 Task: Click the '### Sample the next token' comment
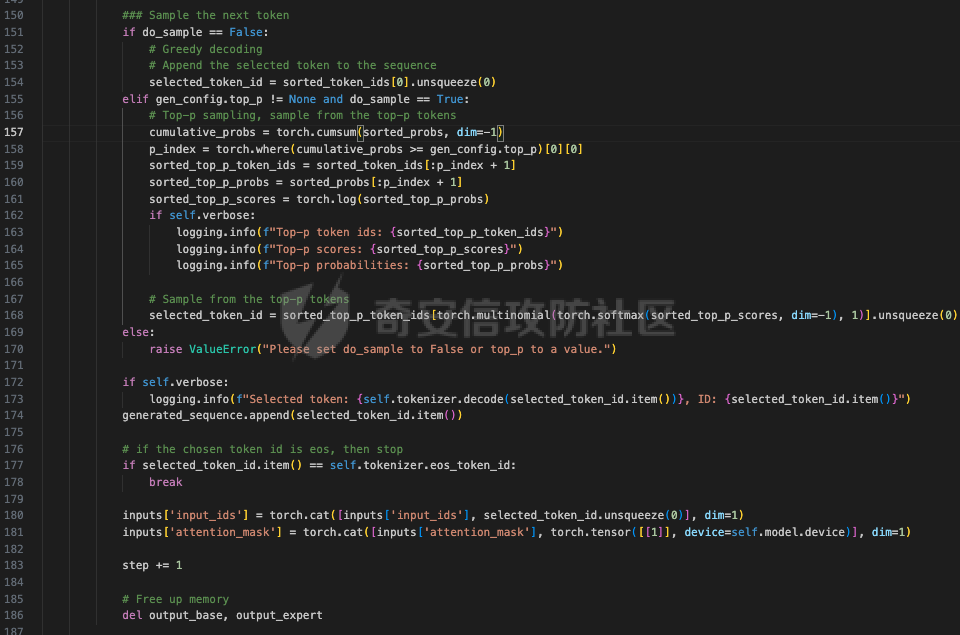tap(205, 15)
